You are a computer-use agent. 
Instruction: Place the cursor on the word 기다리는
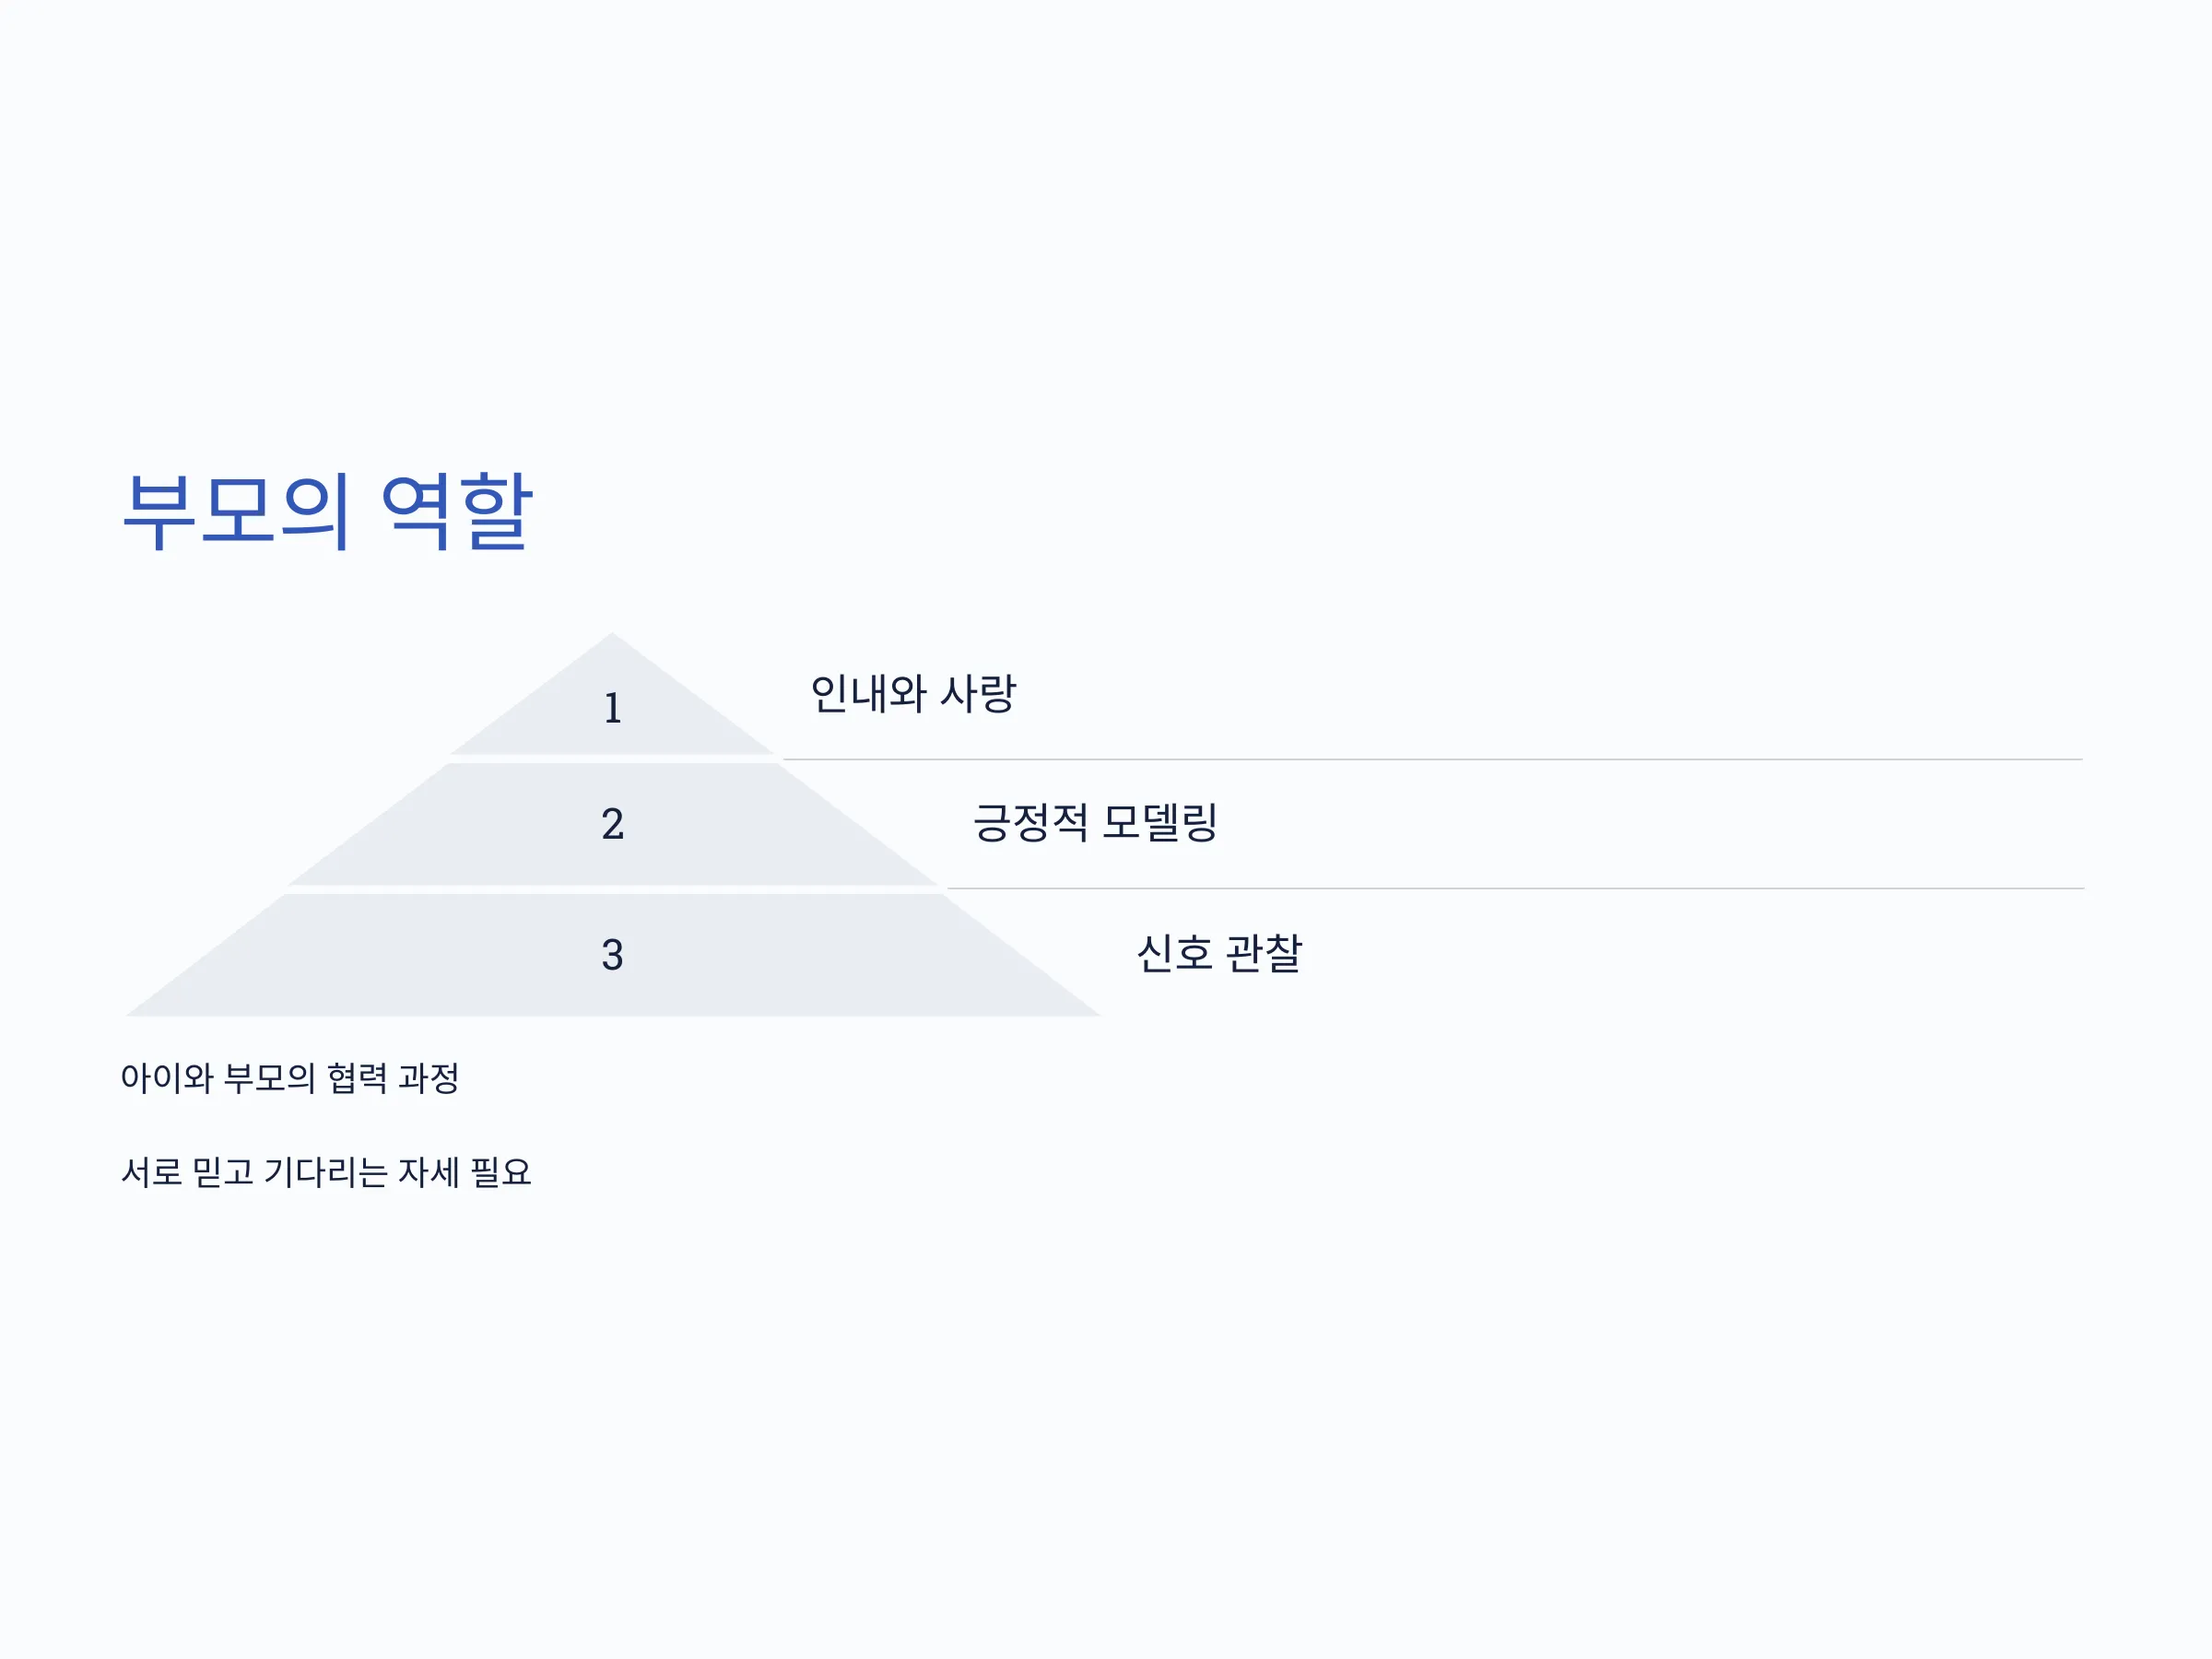click(x=325, y=1172)
